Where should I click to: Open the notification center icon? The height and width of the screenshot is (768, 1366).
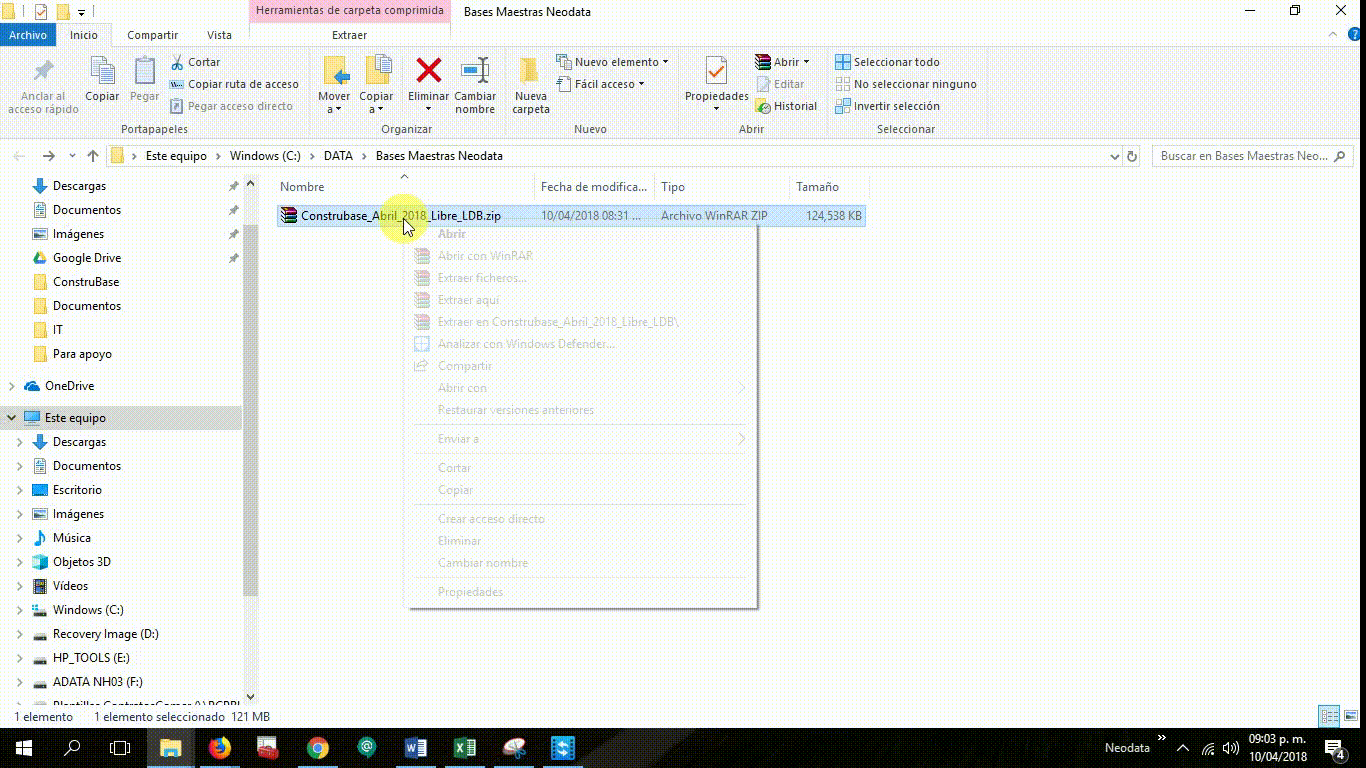(1335, 748)
